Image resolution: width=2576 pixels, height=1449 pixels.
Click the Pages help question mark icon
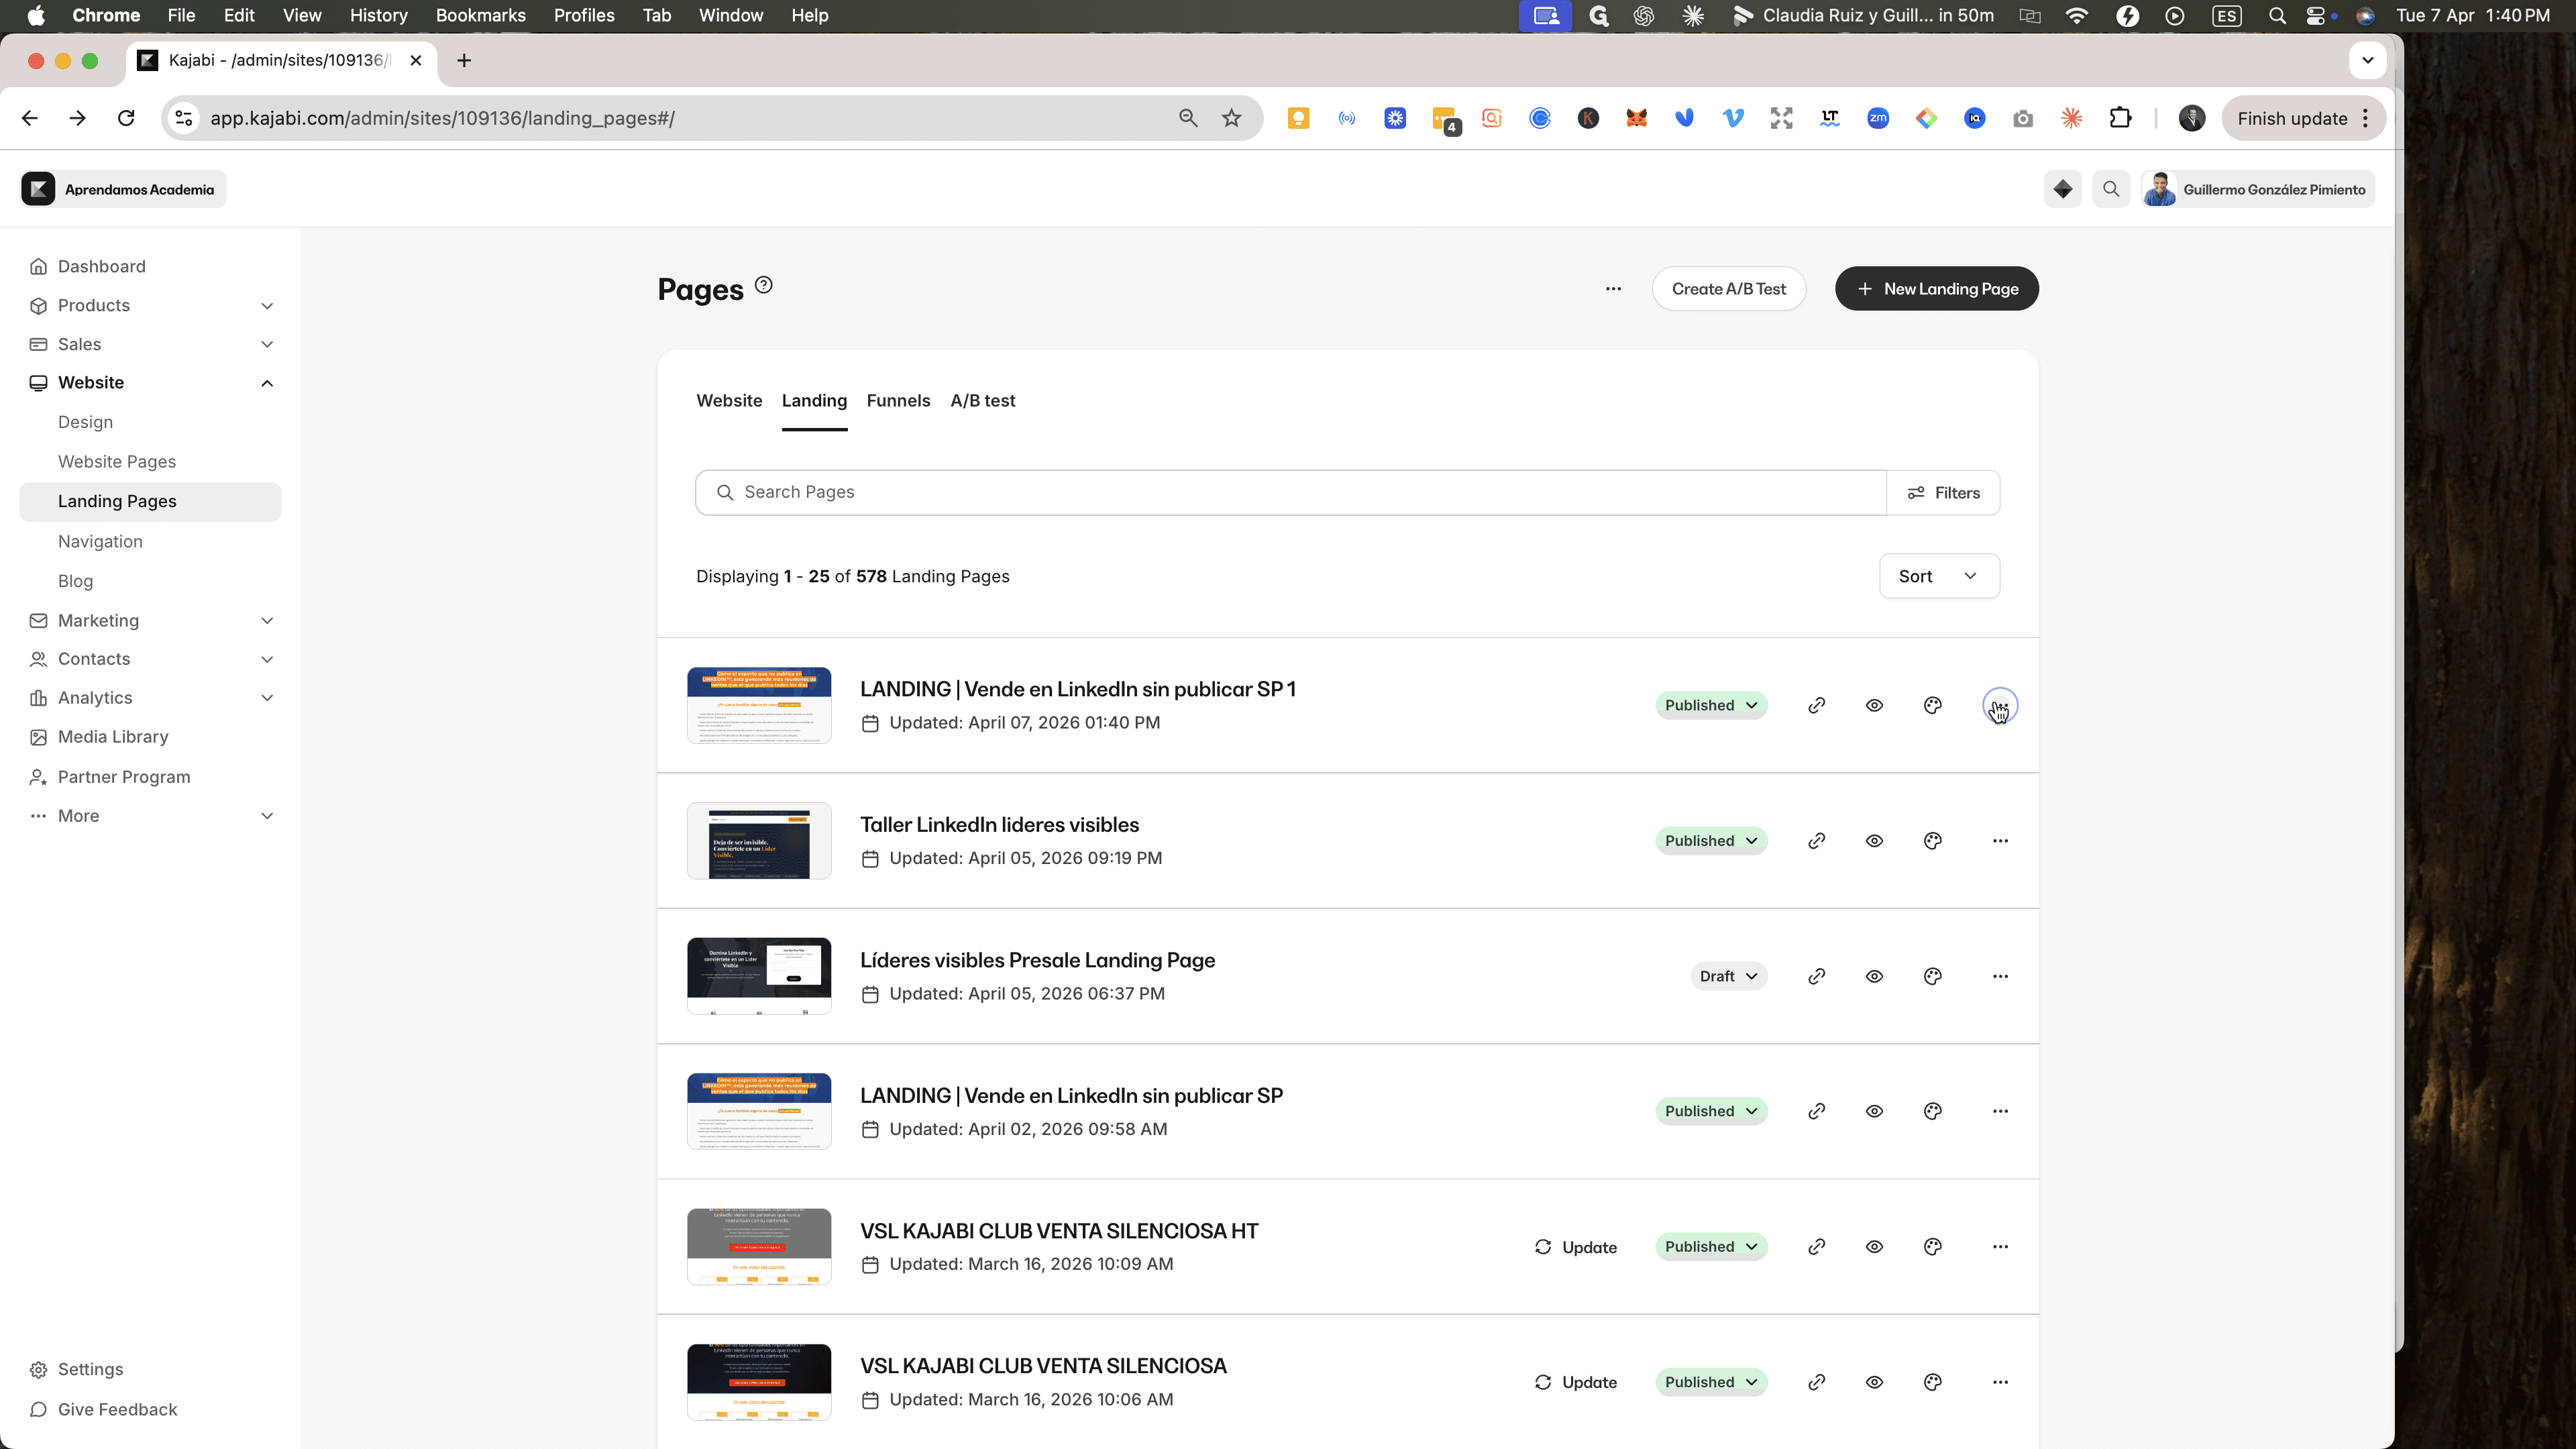coord(763,285)
